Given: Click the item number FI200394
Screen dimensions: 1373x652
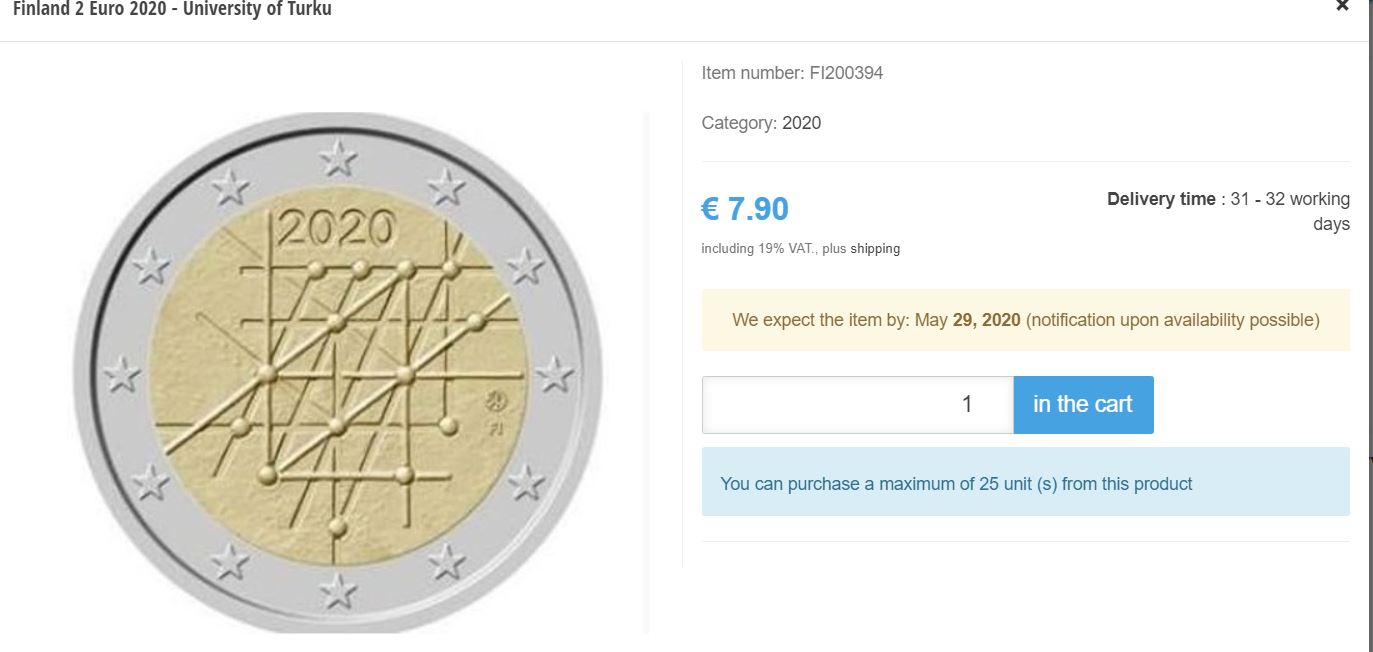Looking at the screenshot, I should 846,73.
